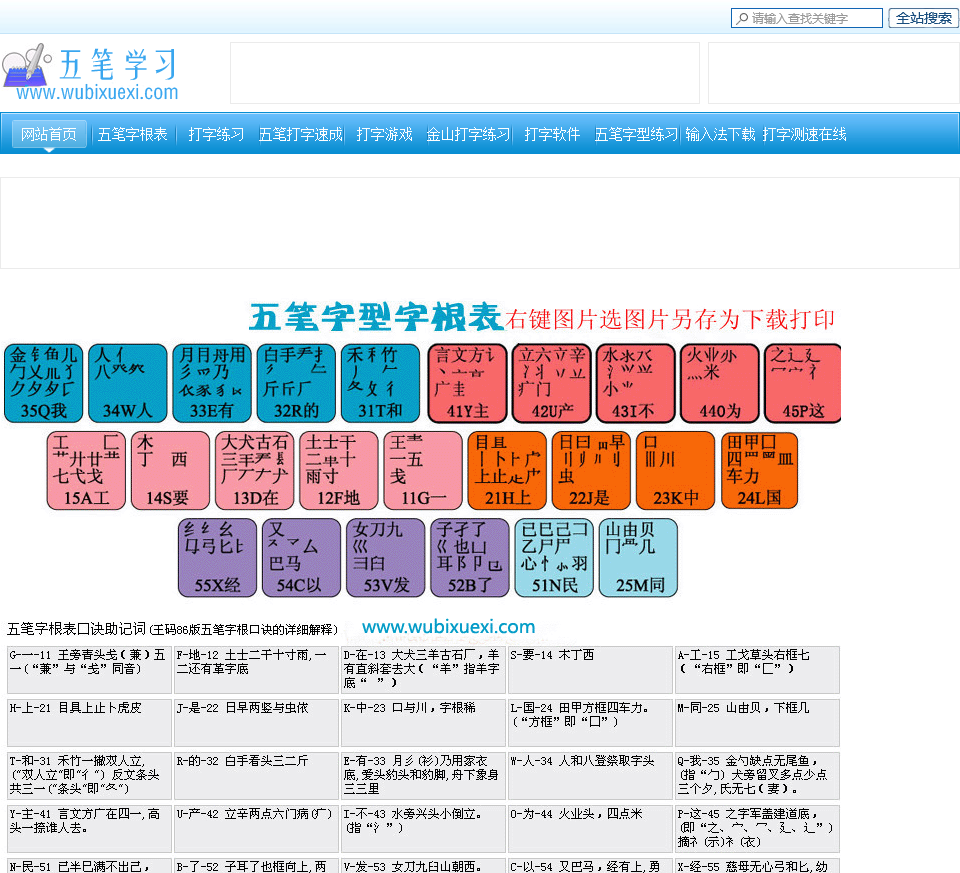Click the 34W人 key tile
The width and height of the screenshot is (960, 873).
click(x=127, y=383)
